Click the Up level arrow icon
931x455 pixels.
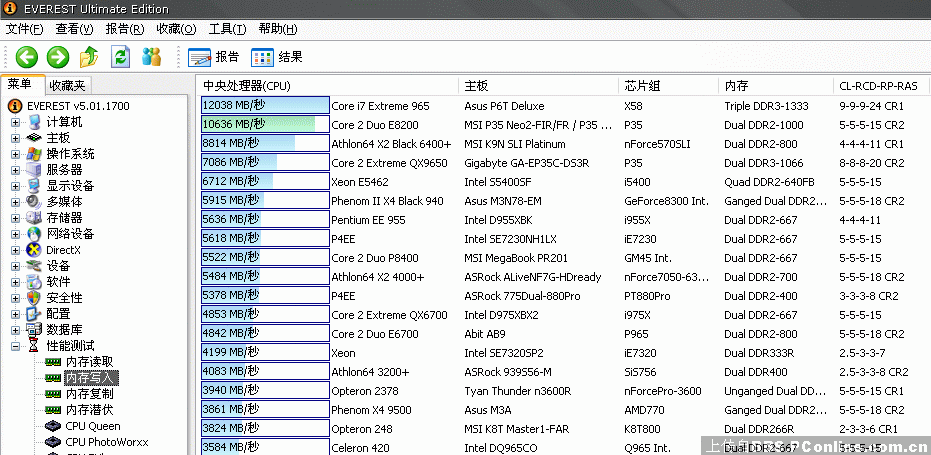coord(89,57)
